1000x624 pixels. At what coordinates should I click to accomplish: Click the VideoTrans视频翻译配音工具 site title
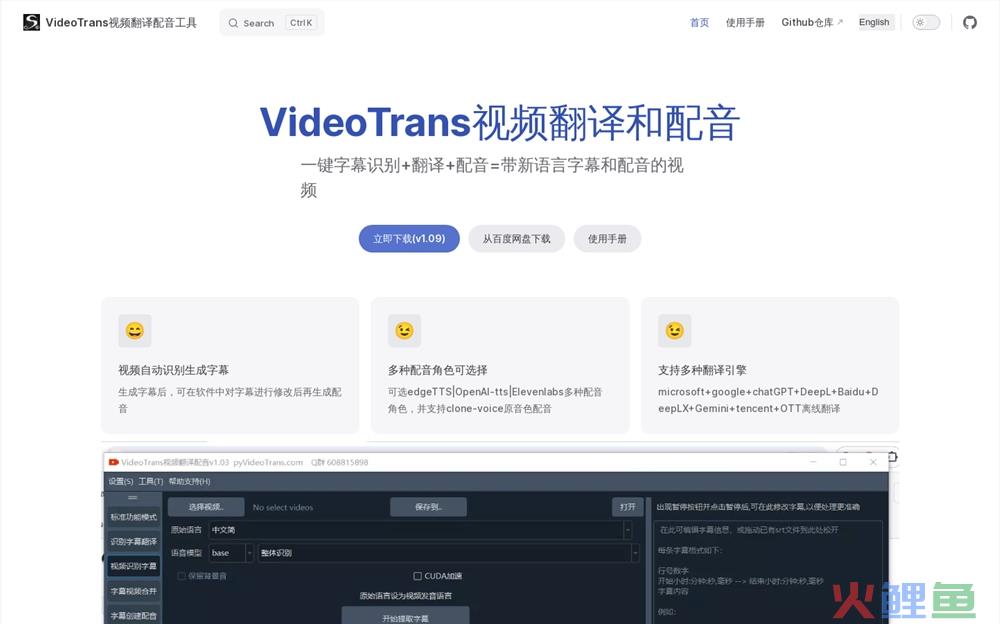[121, 23]
